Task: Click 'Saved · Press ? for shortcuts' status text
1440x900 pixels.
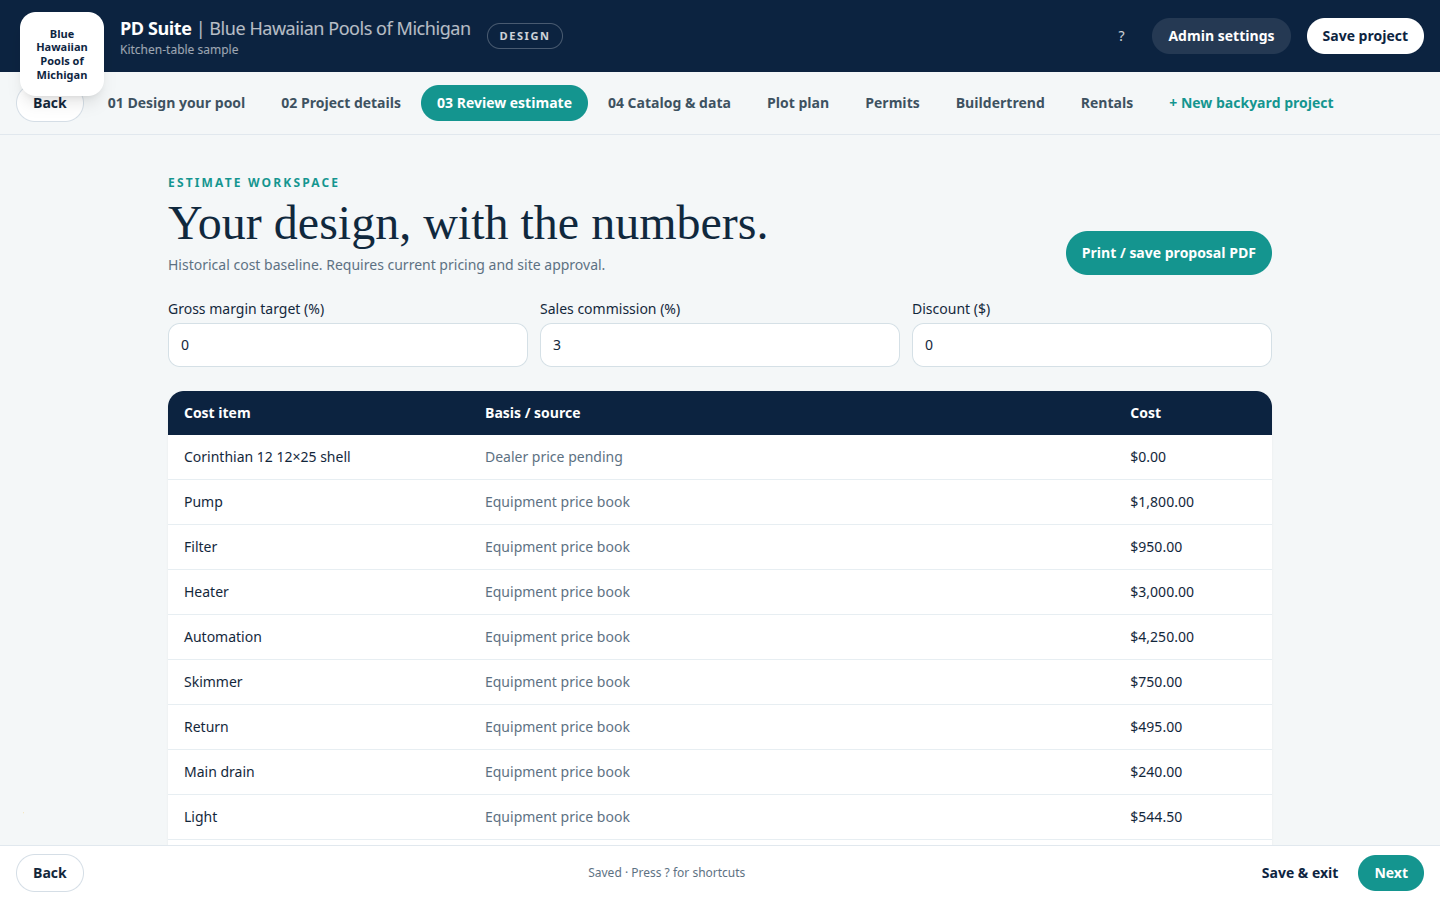Action: pos(667,873)
